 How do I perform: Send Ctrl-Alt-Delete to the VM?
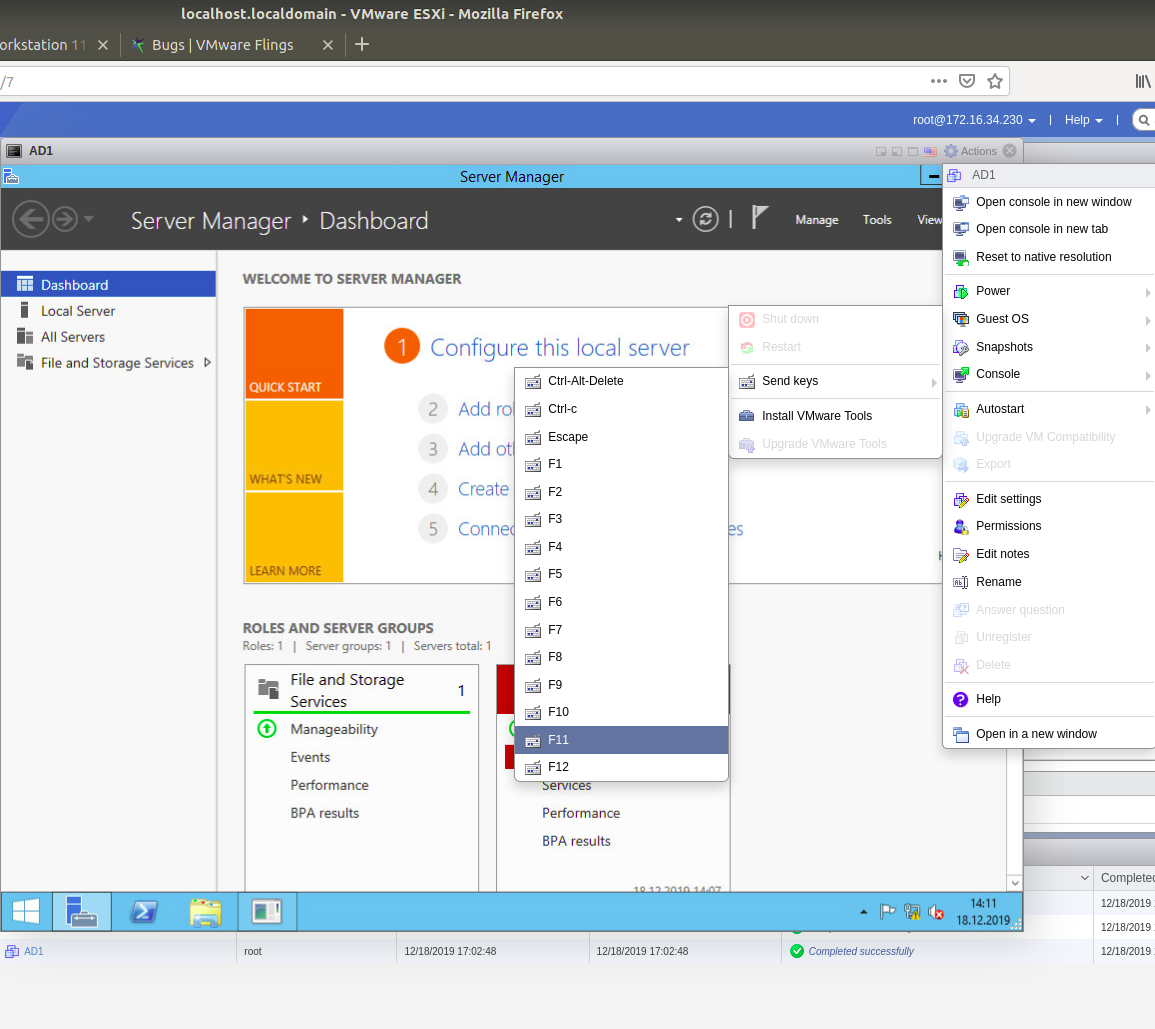587,381
